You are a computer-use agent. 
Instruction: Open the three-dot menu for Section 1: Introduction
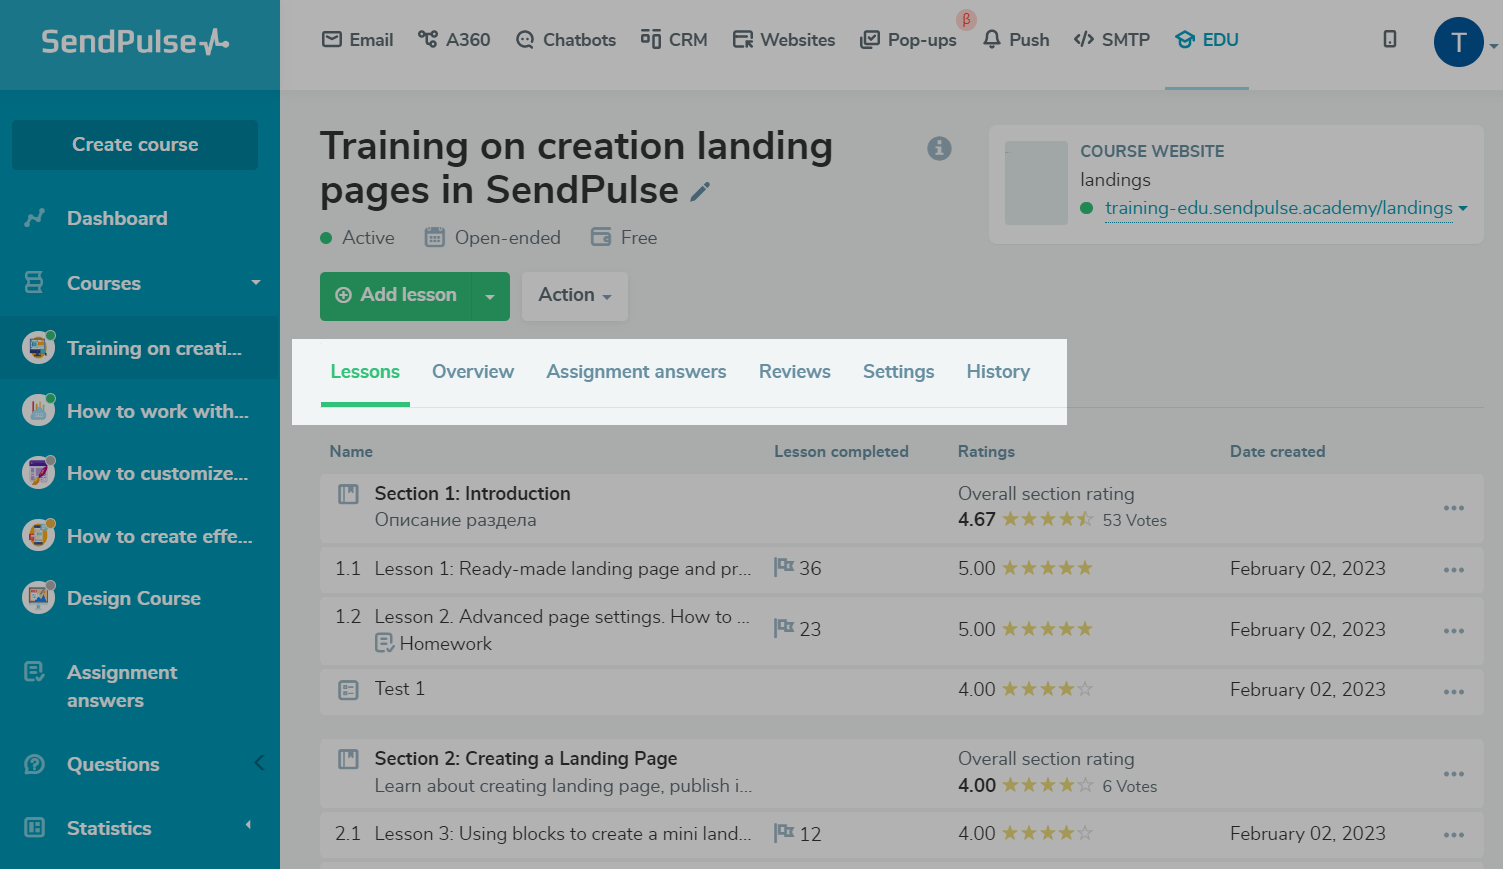(1453, 508)
